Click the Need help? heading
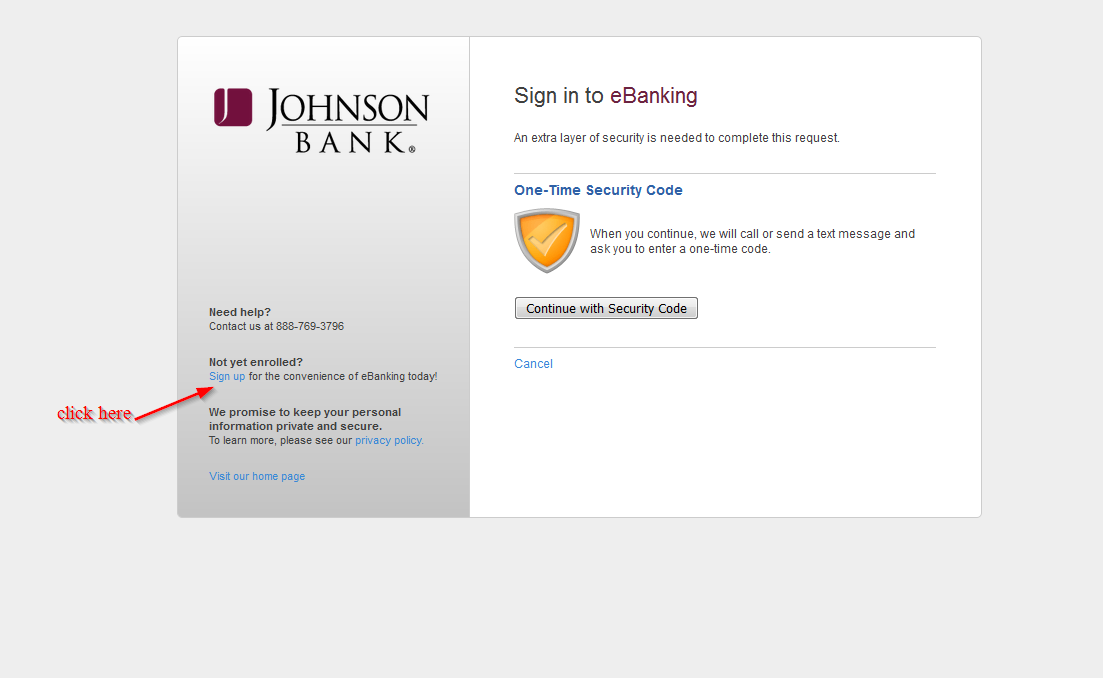This screenshot has width=1103, height=678. pos(240,312)
